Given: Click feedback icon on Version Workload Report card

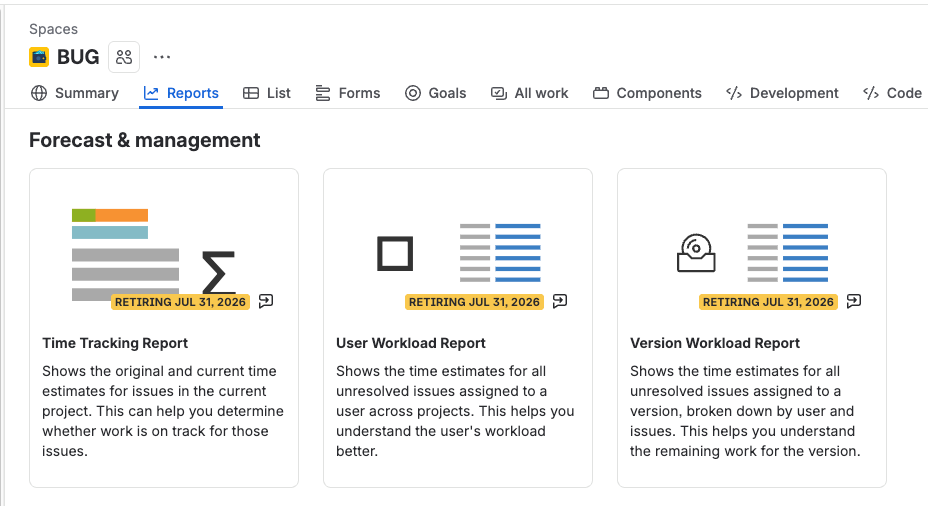Looking at the screenshot, I should (x=854, y=301).
